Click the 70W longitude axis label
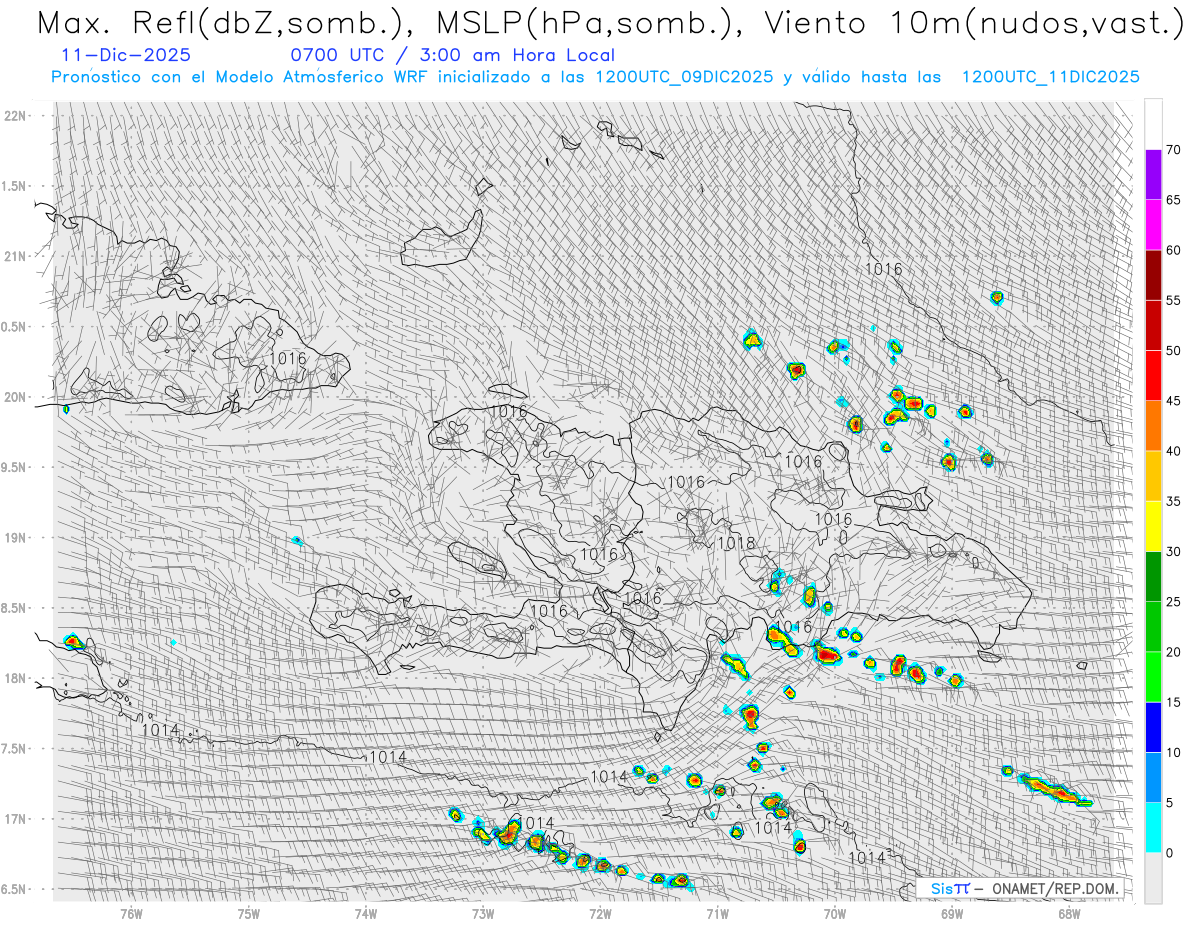1200x927 pixels. (x=834, y=913)
